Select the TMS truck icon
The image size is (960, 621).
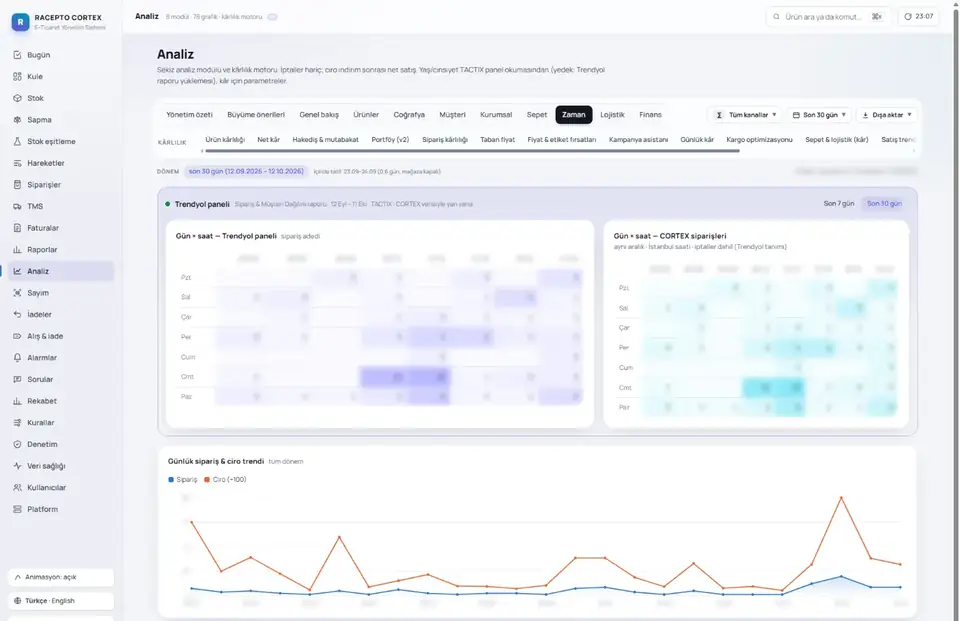(x=17, y=206)
